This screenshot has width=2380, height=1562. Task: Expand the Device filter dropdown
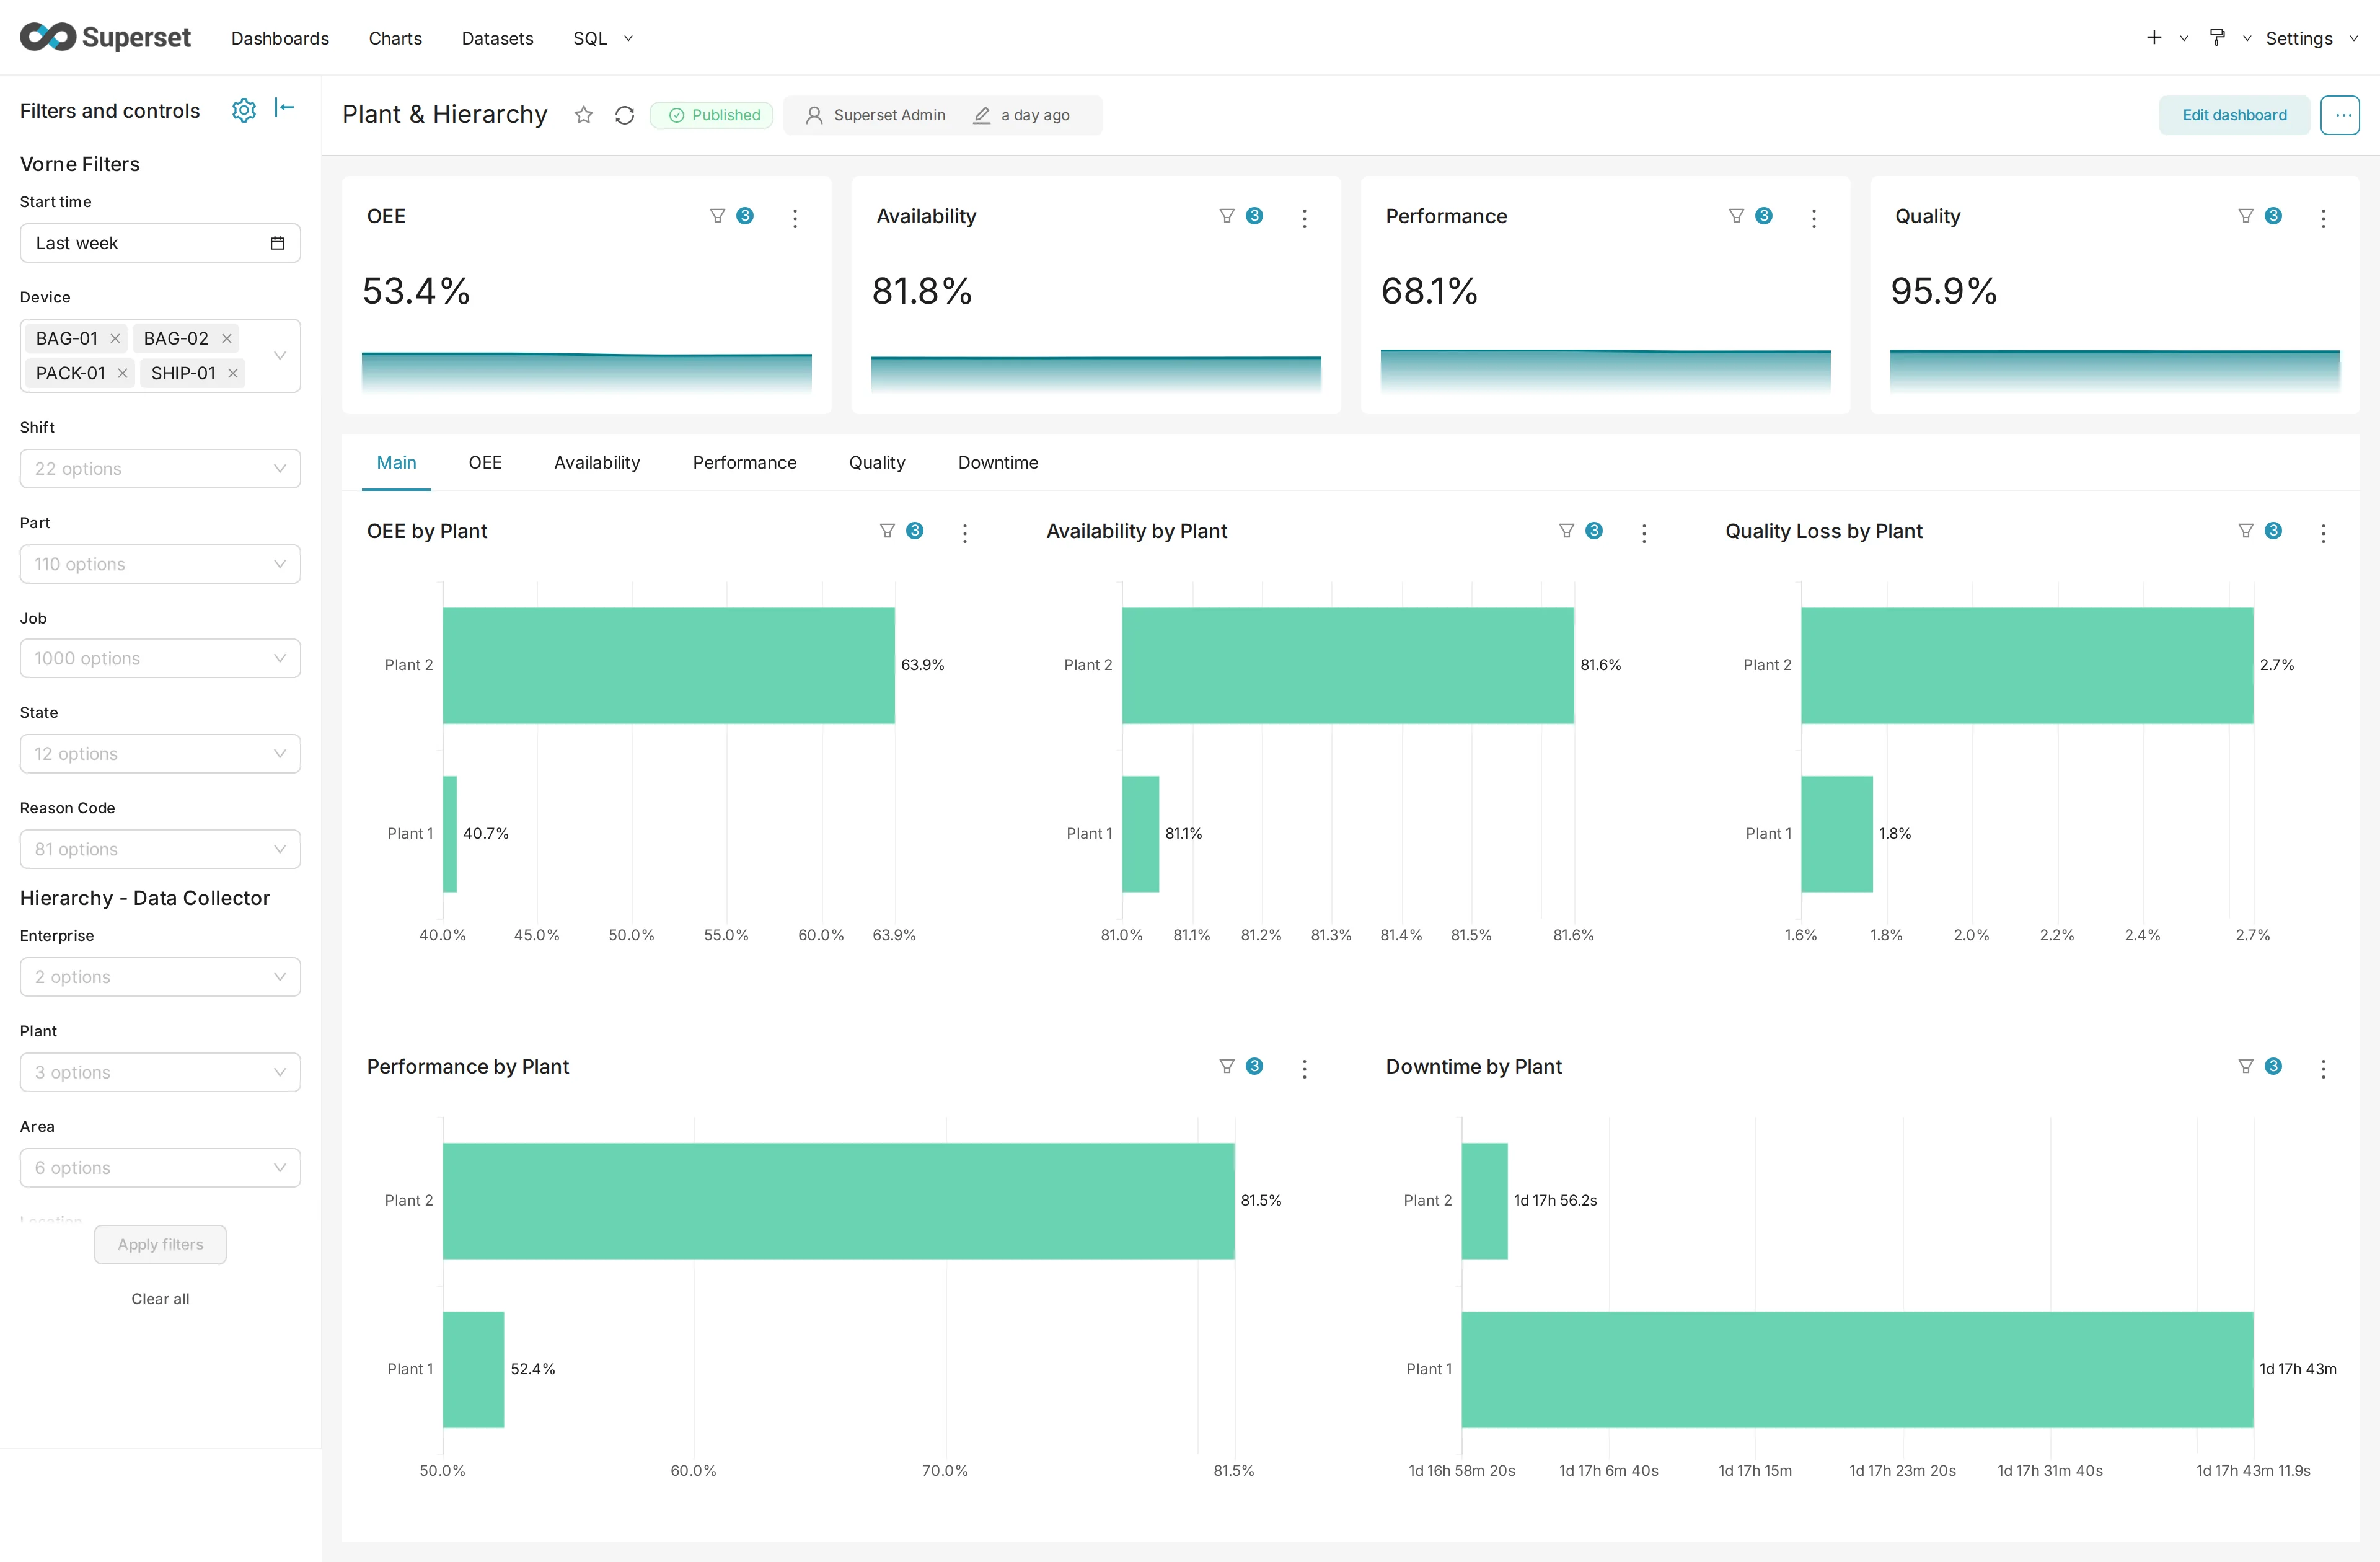pos(280,356)
